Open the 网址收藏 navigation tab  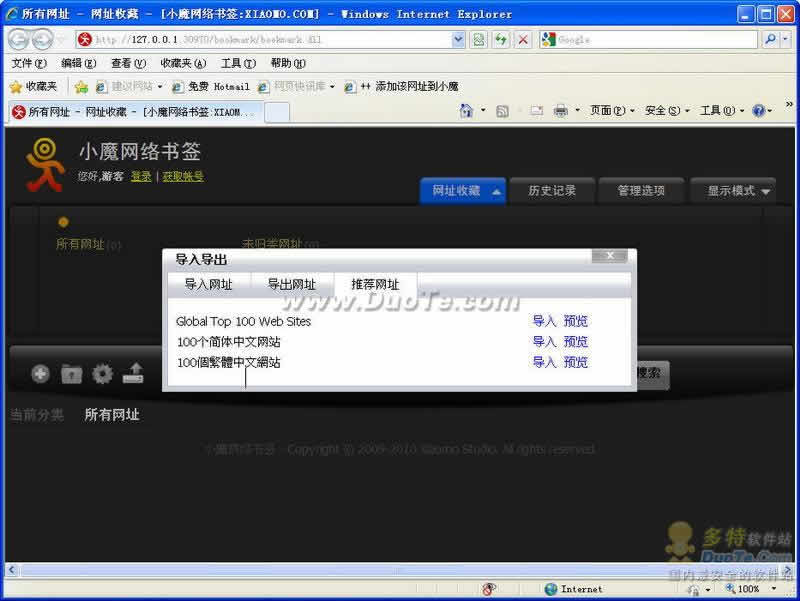pos(463,191)
